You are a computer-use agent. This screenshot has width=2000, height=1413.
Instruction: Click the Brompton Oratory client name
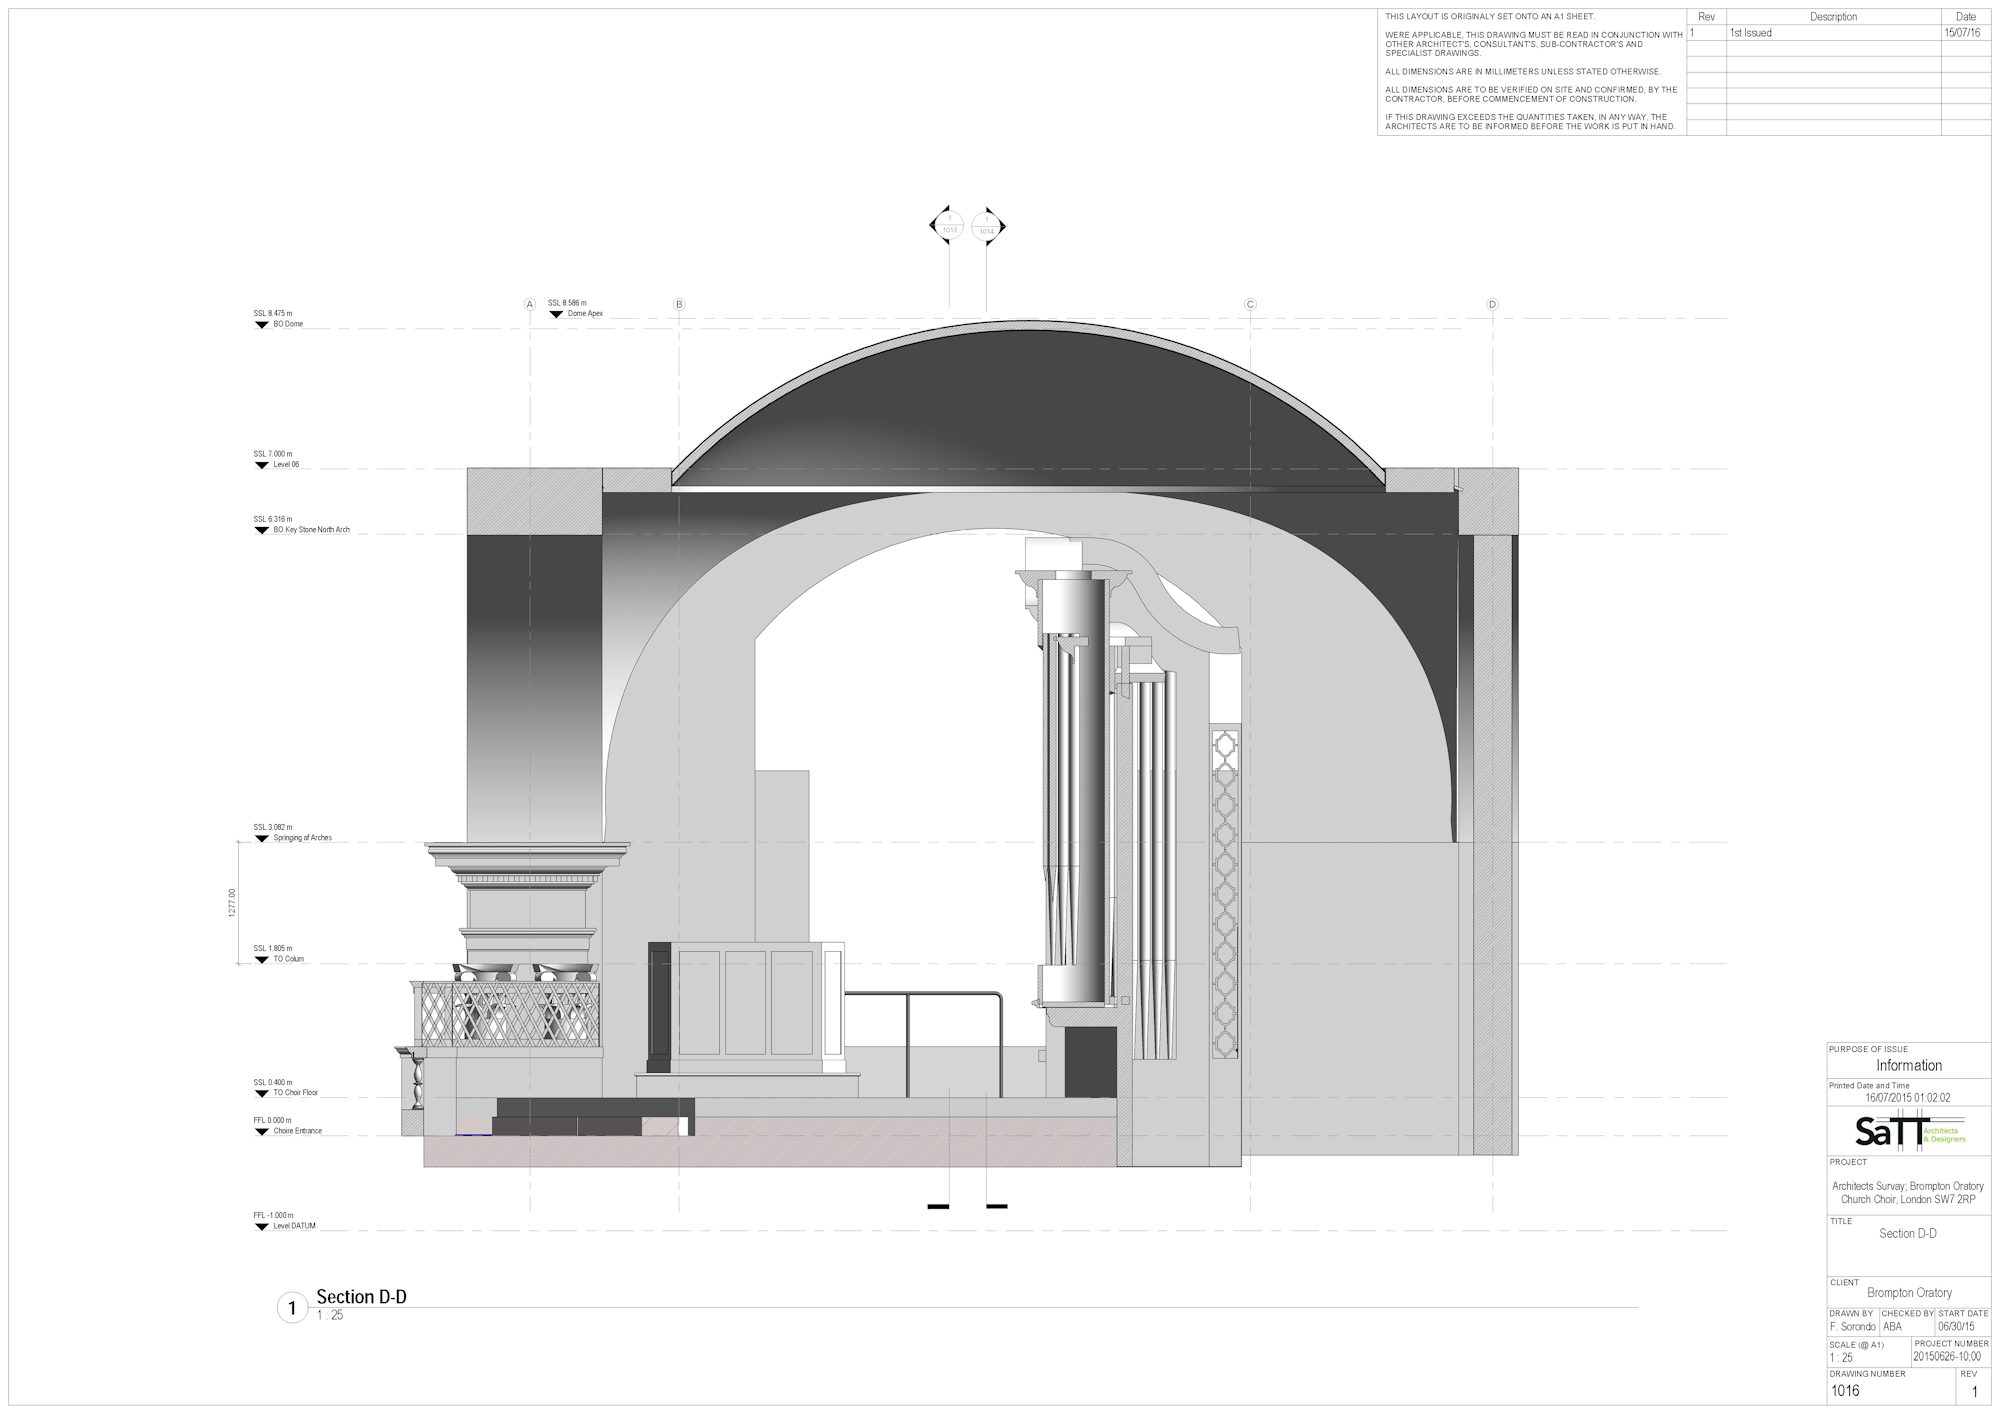[x=1908, y=1292]
